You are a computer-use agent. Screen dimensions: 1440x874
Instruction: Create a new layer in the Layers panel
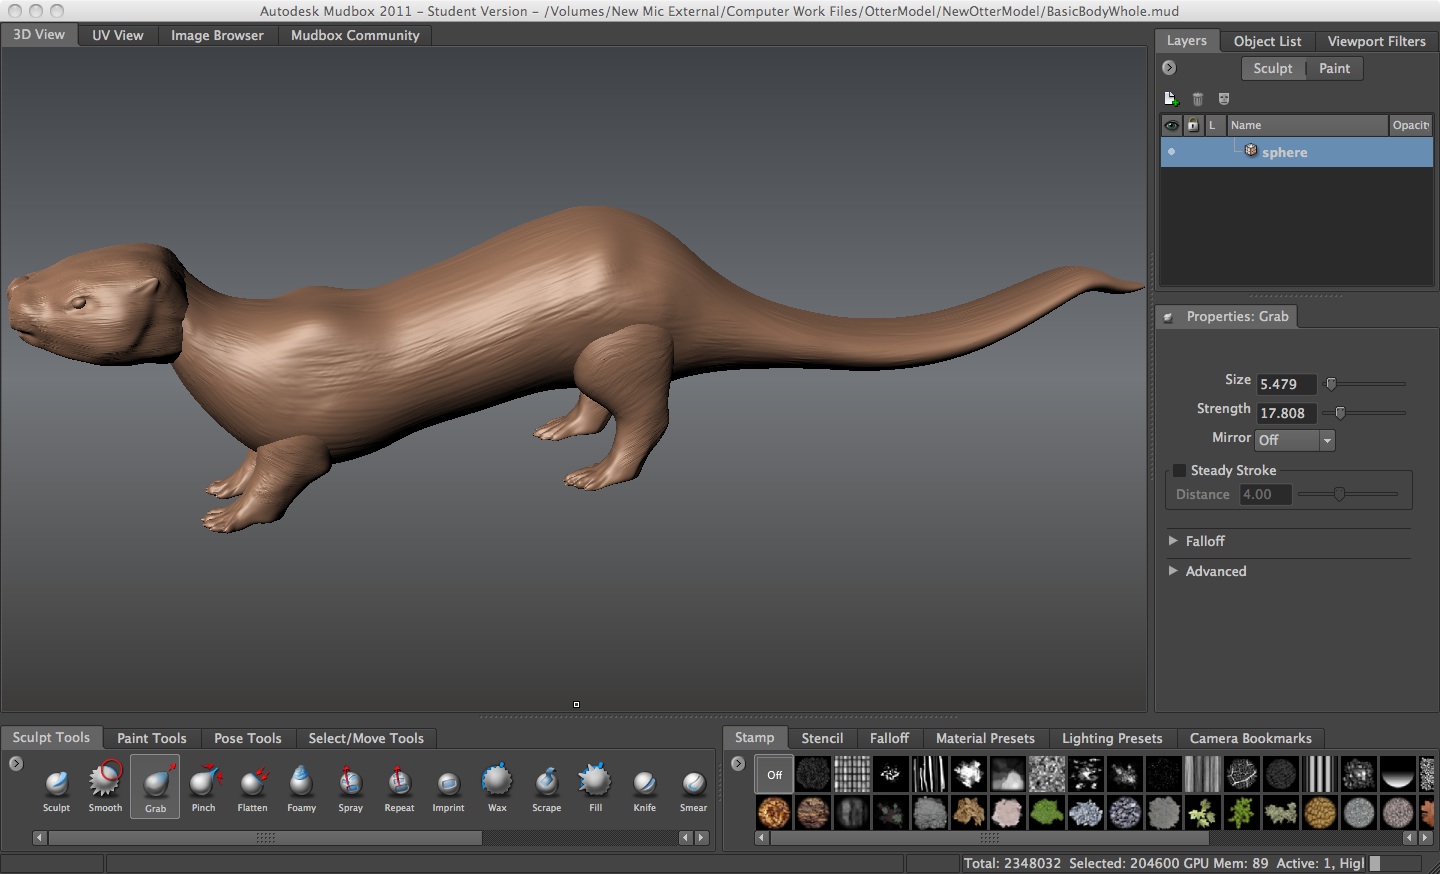[x=1170, y=99]
